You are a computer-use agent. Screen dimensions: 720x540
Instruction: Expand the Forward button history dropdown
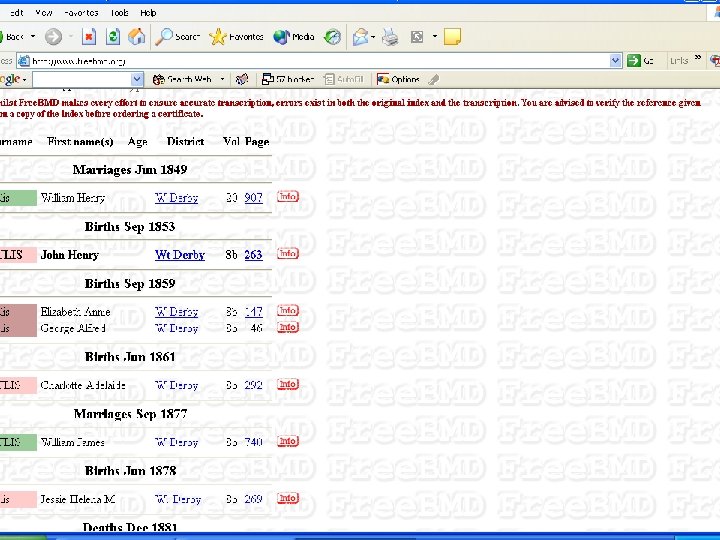pyautogui.click(x=71, y=36)
